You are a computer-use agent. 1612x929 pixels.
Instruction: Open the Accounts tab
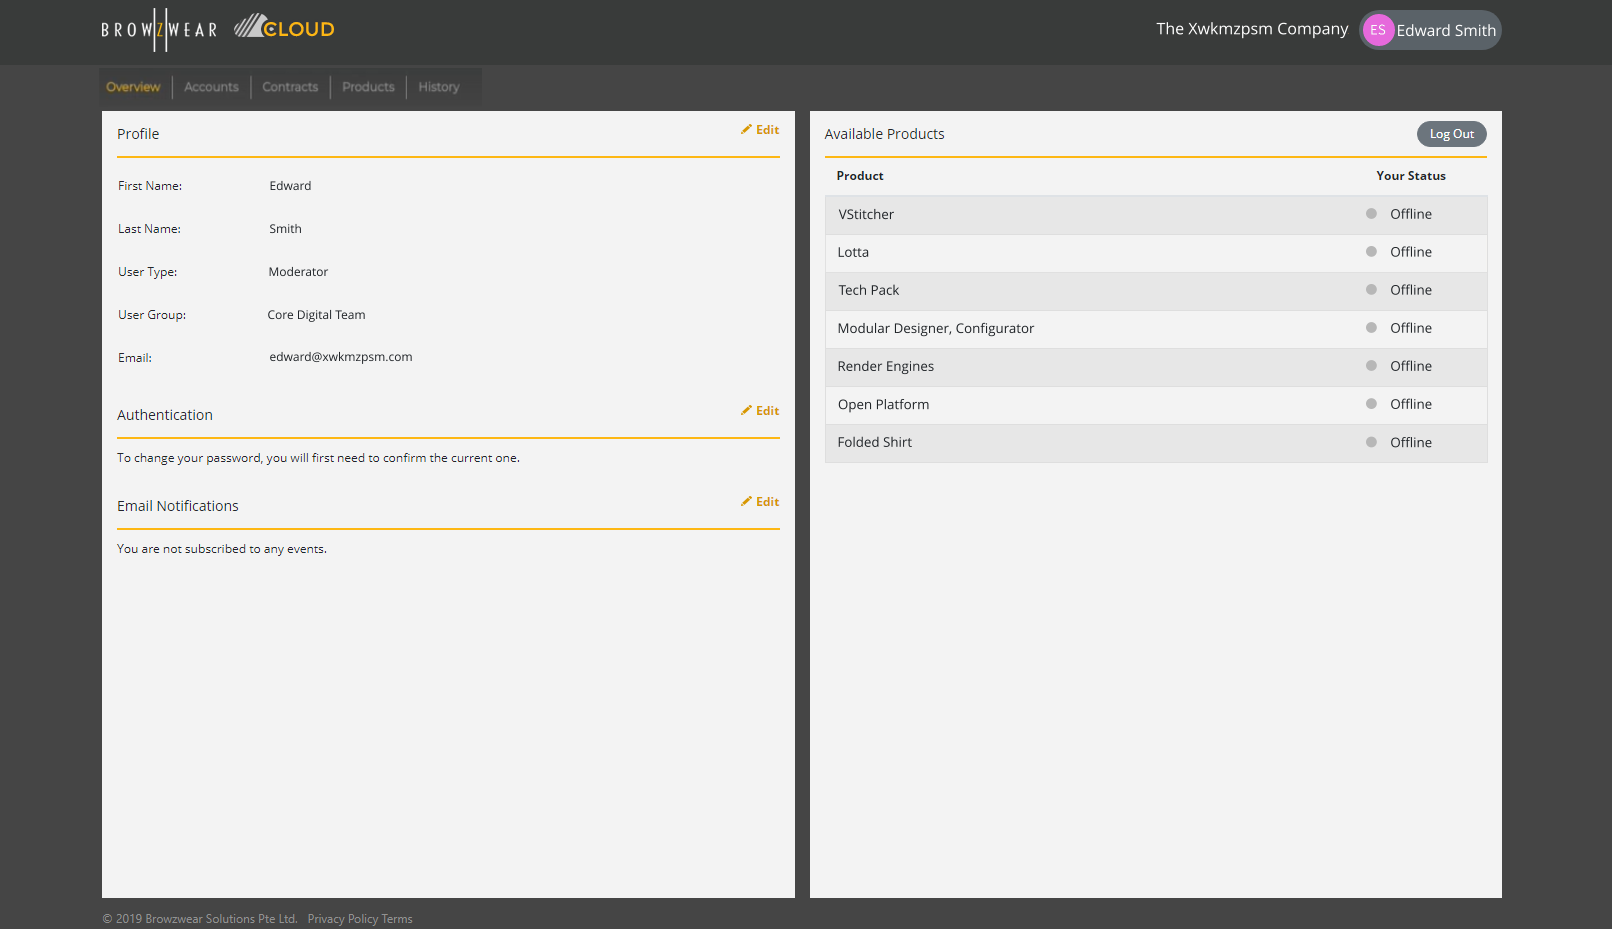[211, 87]
